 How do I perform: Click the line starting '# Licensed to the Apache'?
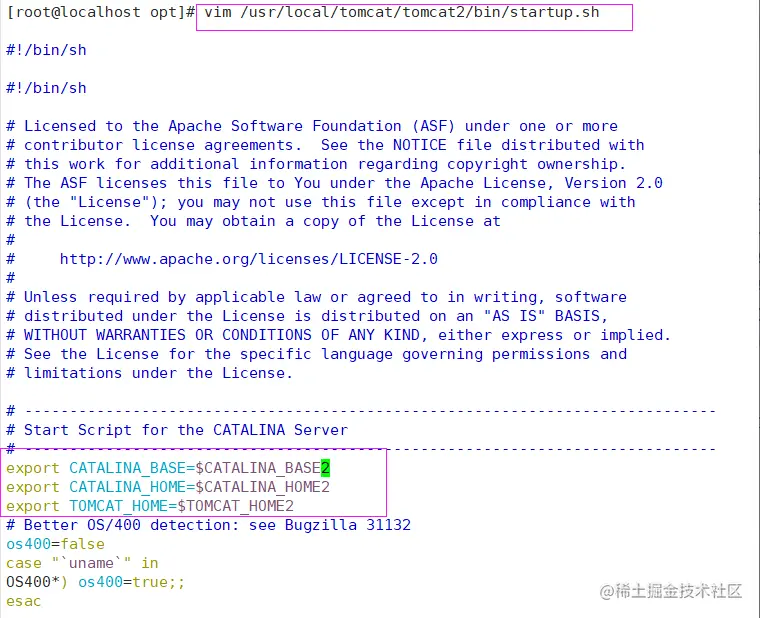point(312,126)
